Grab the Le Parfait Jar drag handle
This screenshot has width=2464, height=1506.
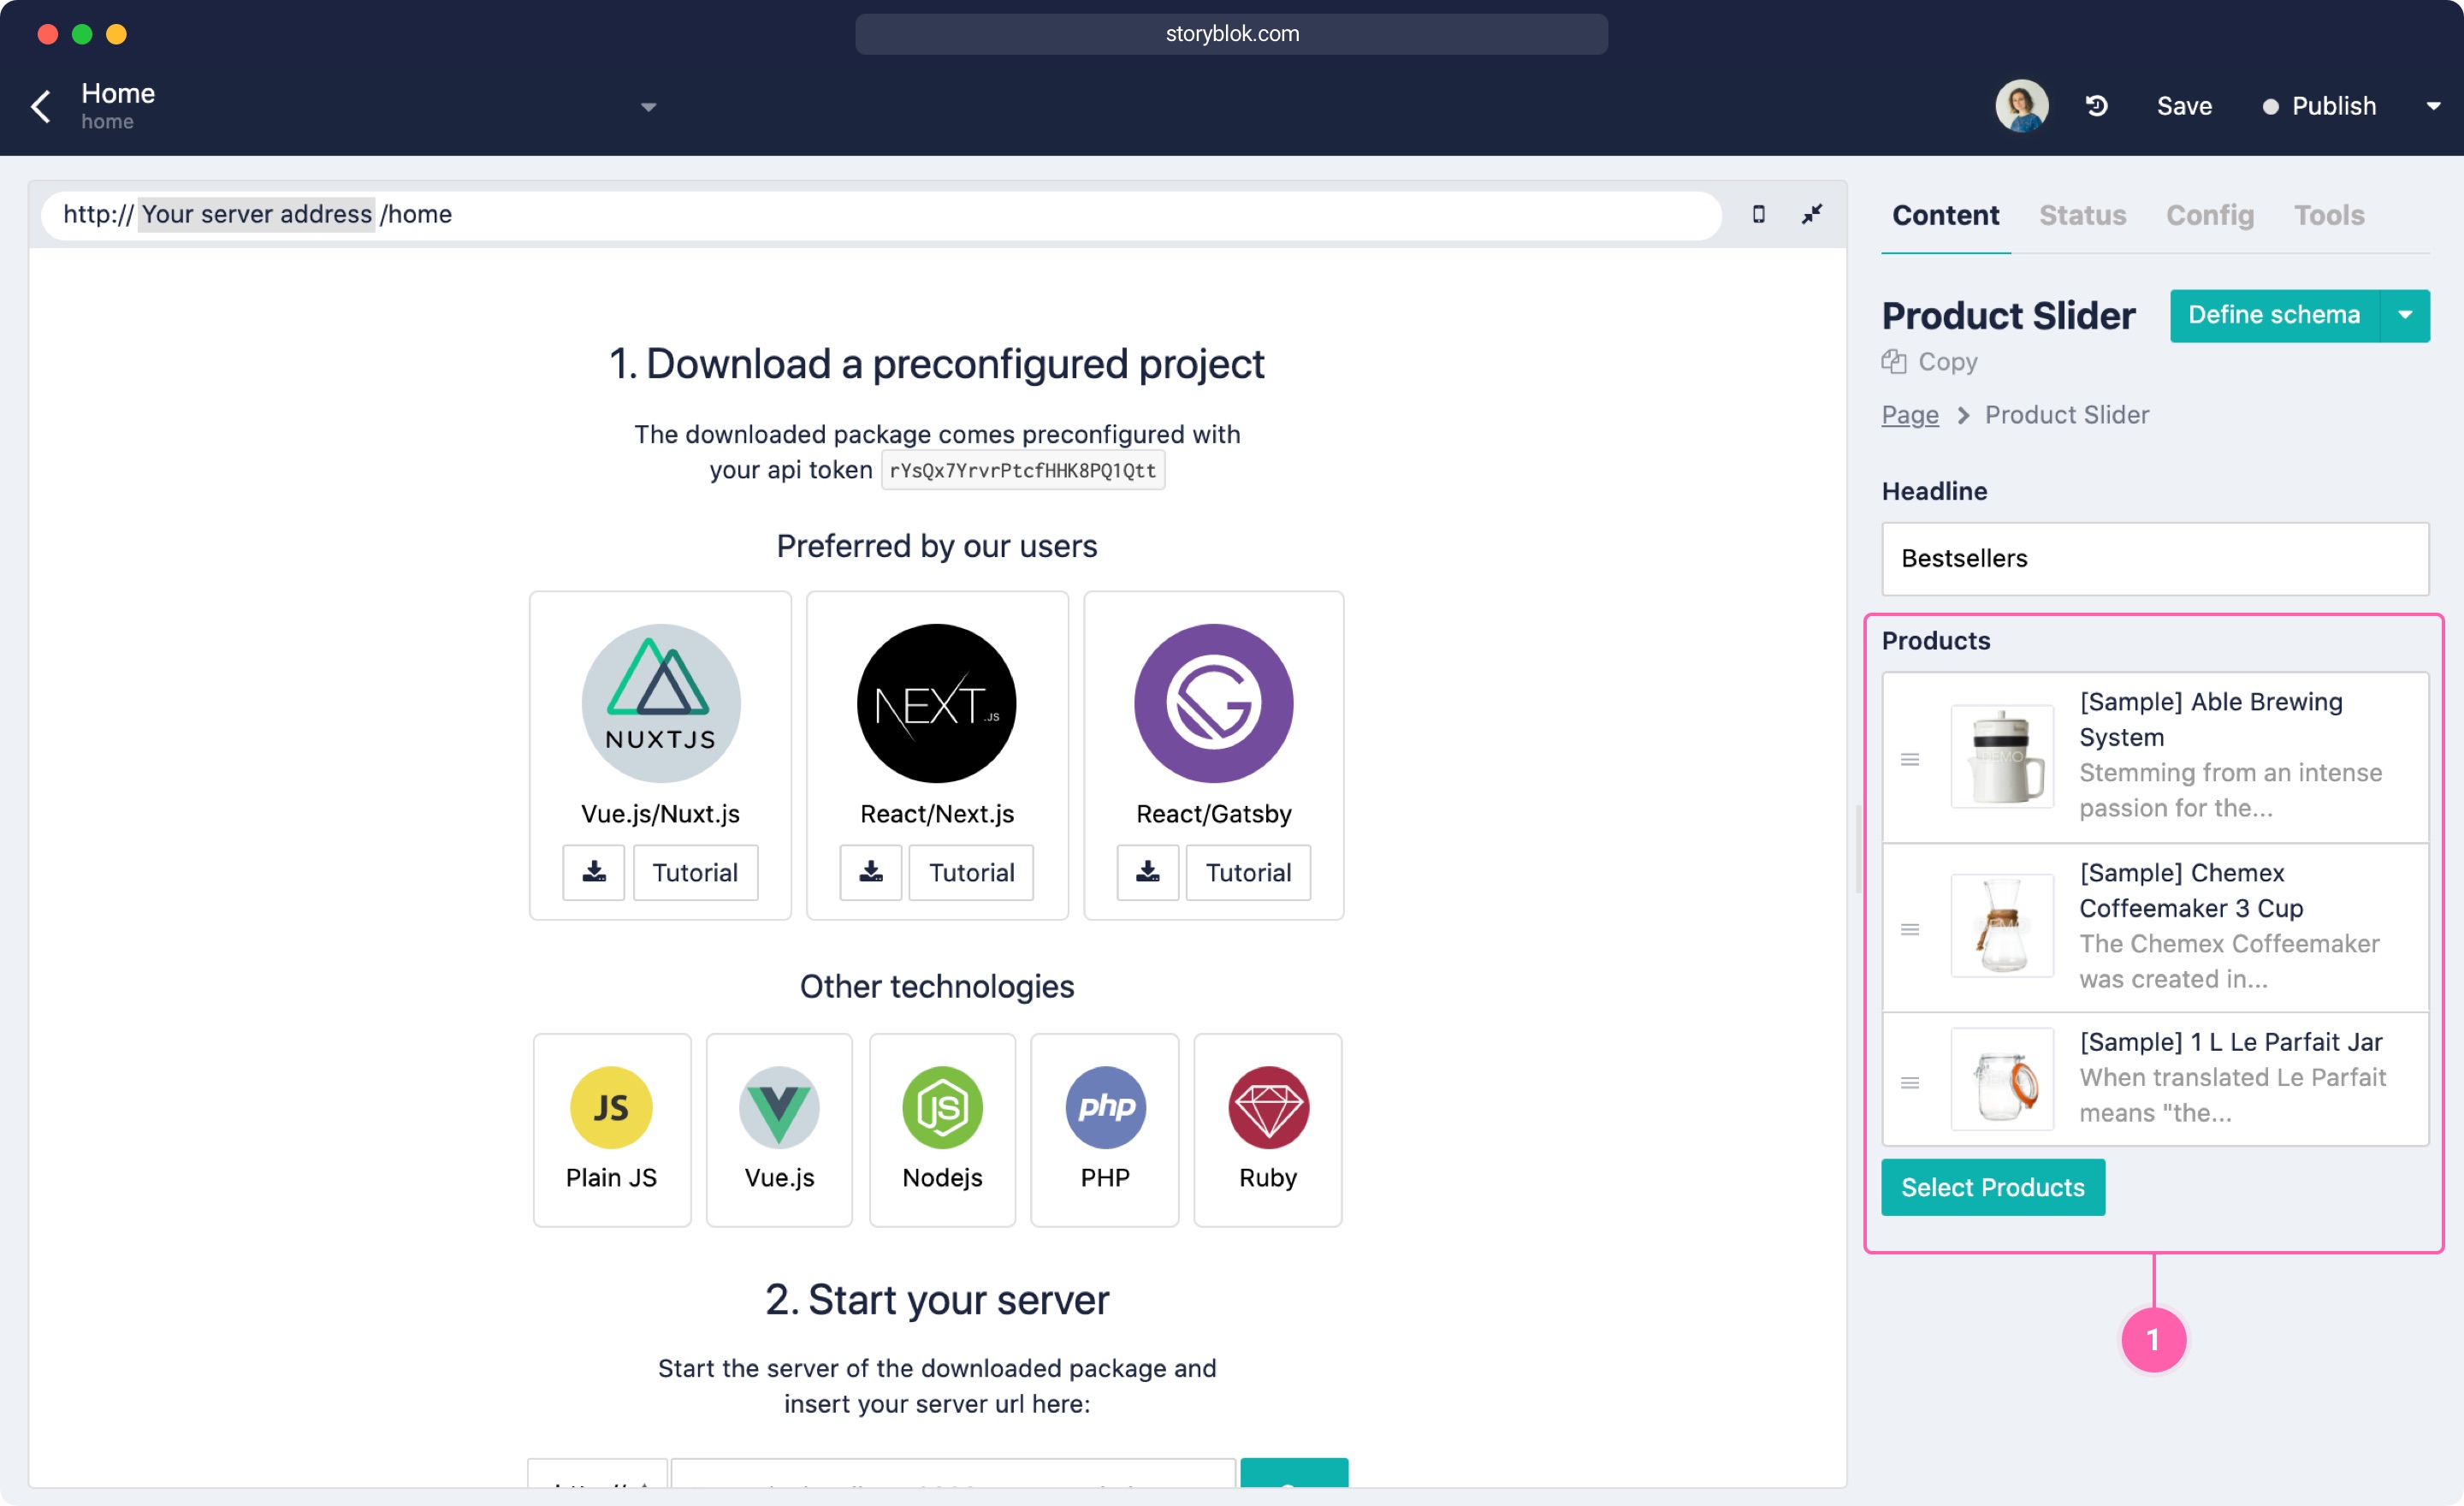[1909, 1082]
